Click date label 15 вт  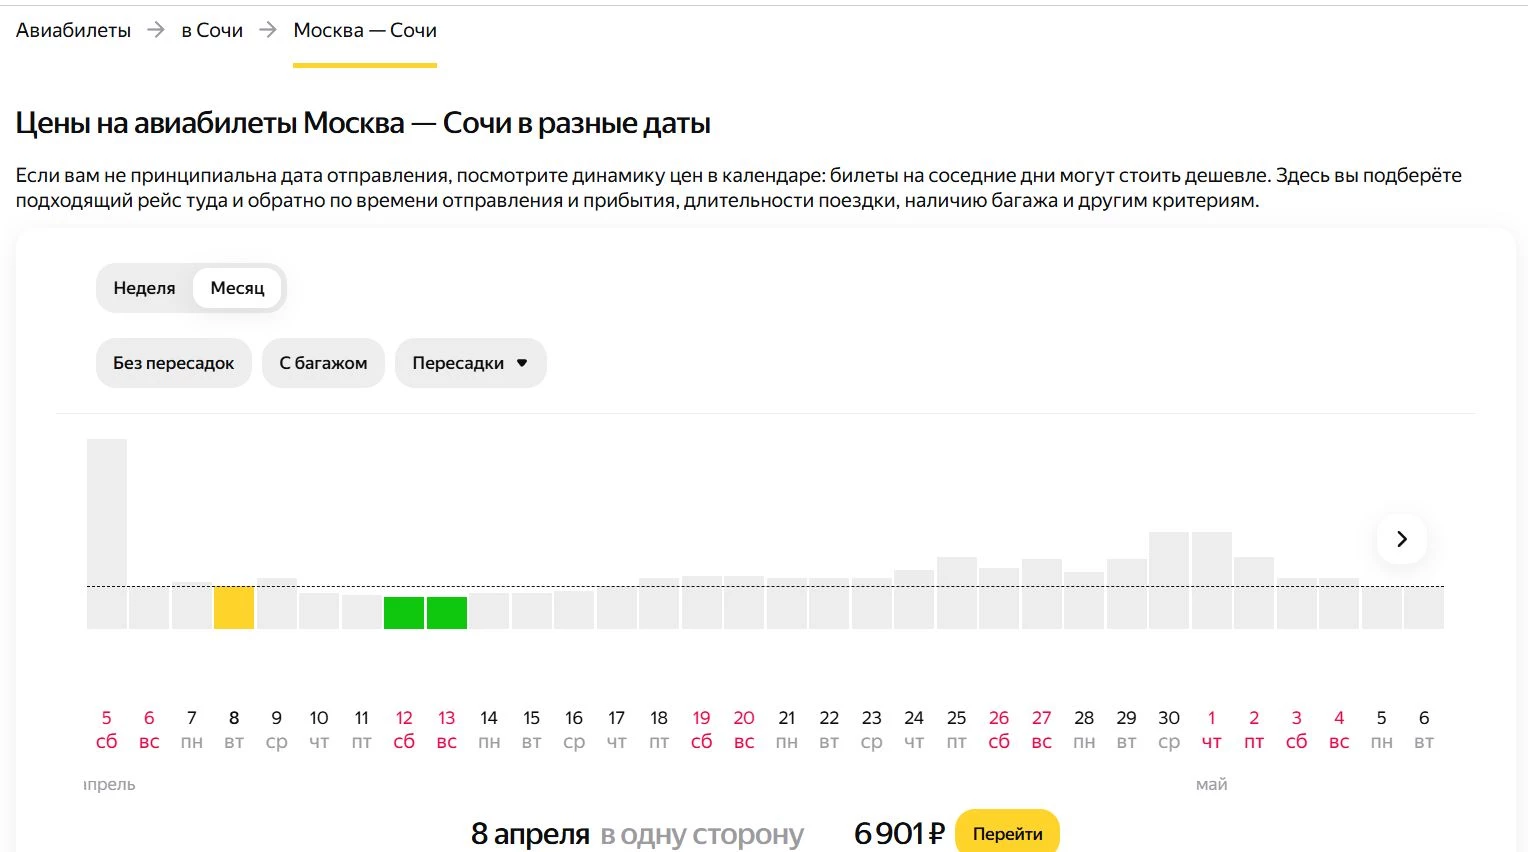(x=532, y=730)
